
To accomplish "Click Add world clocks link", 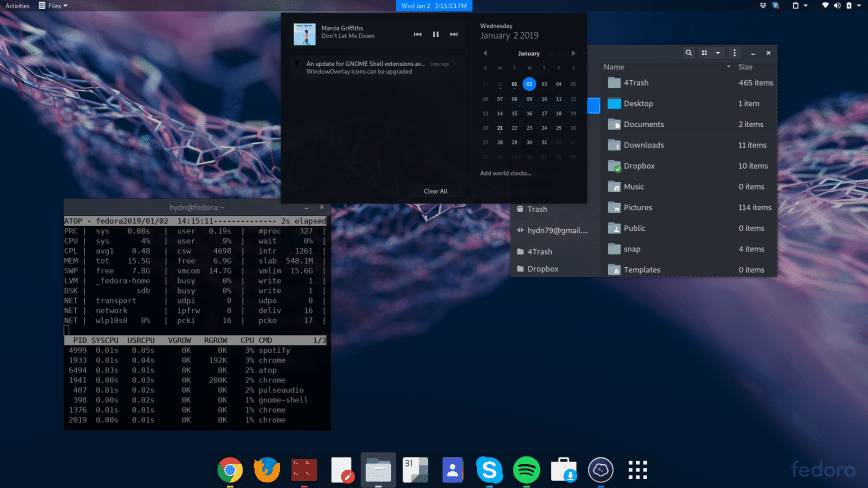I will click(505, 173).
